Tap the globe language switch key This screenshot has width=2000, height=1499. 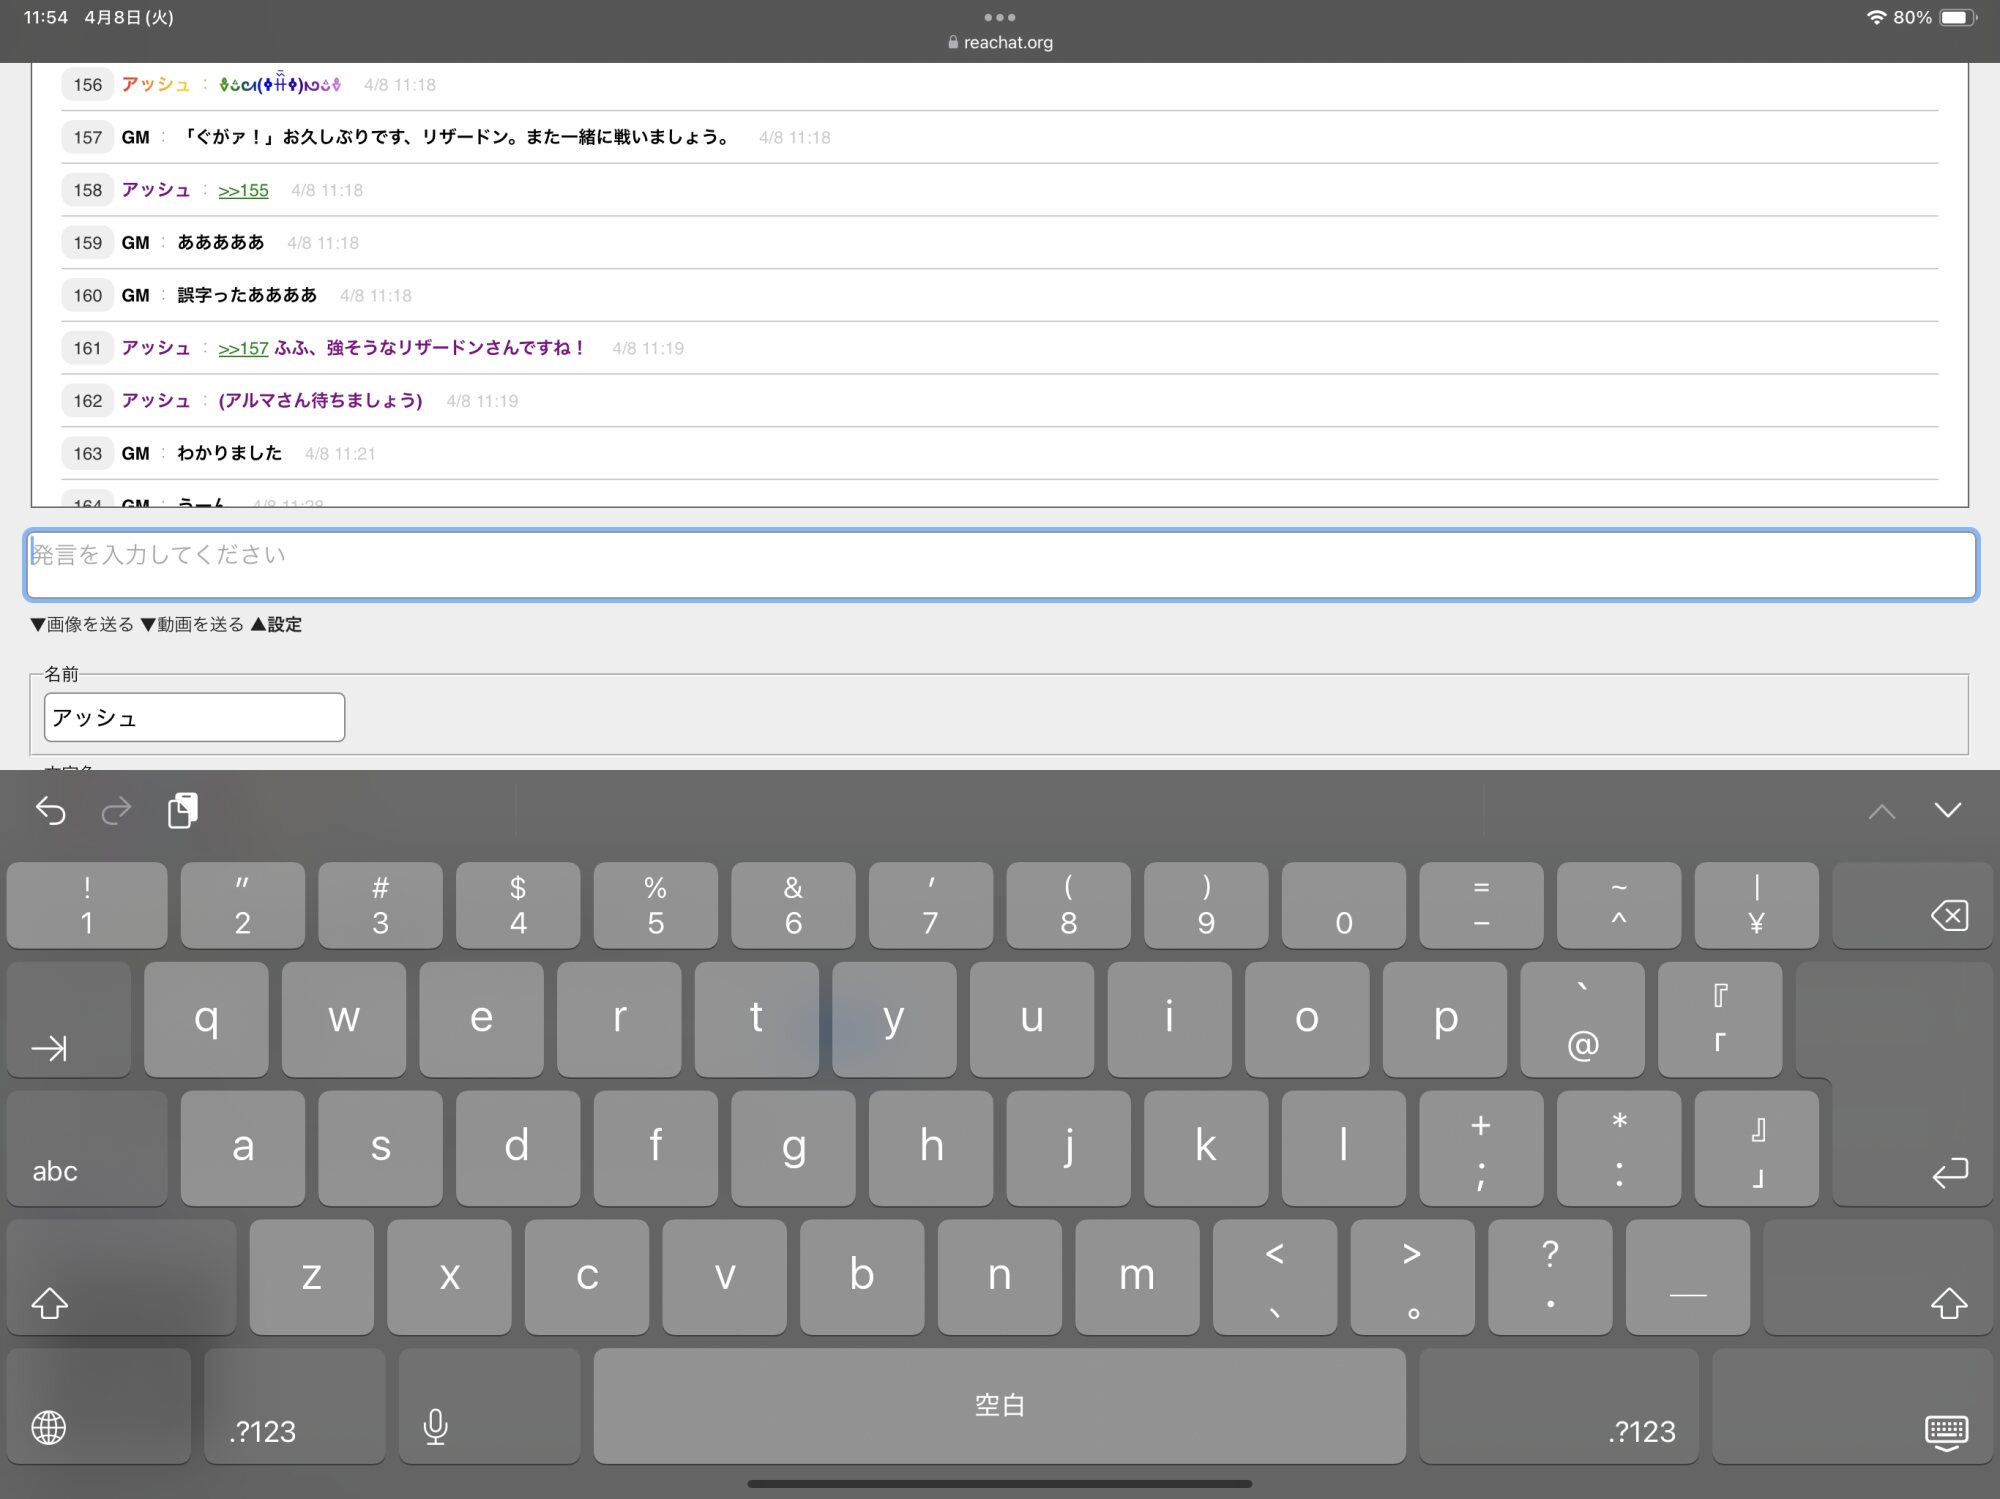pos(49,1427)
